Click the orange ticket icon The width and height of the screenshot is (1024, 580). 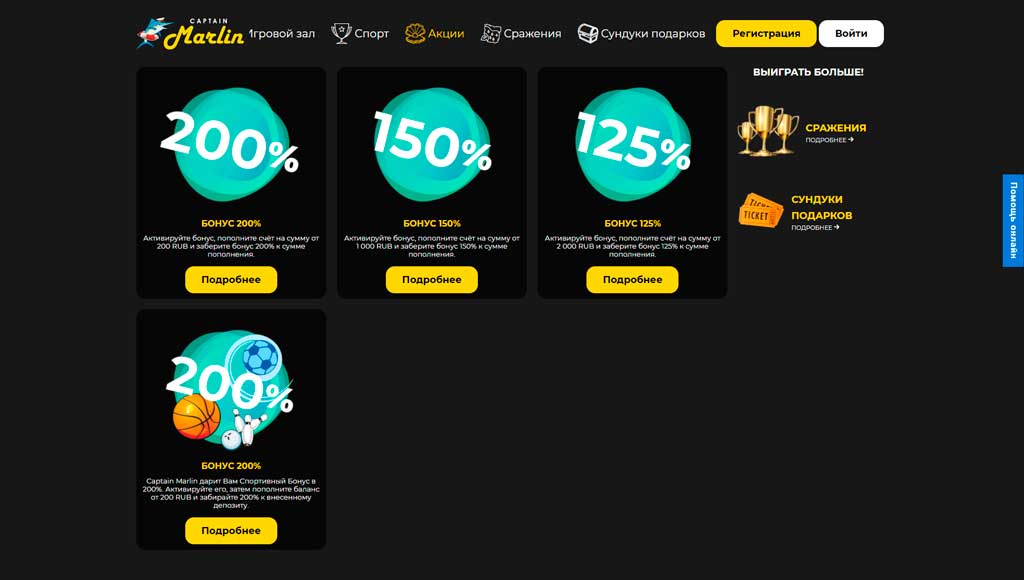(x=761, y=211)
